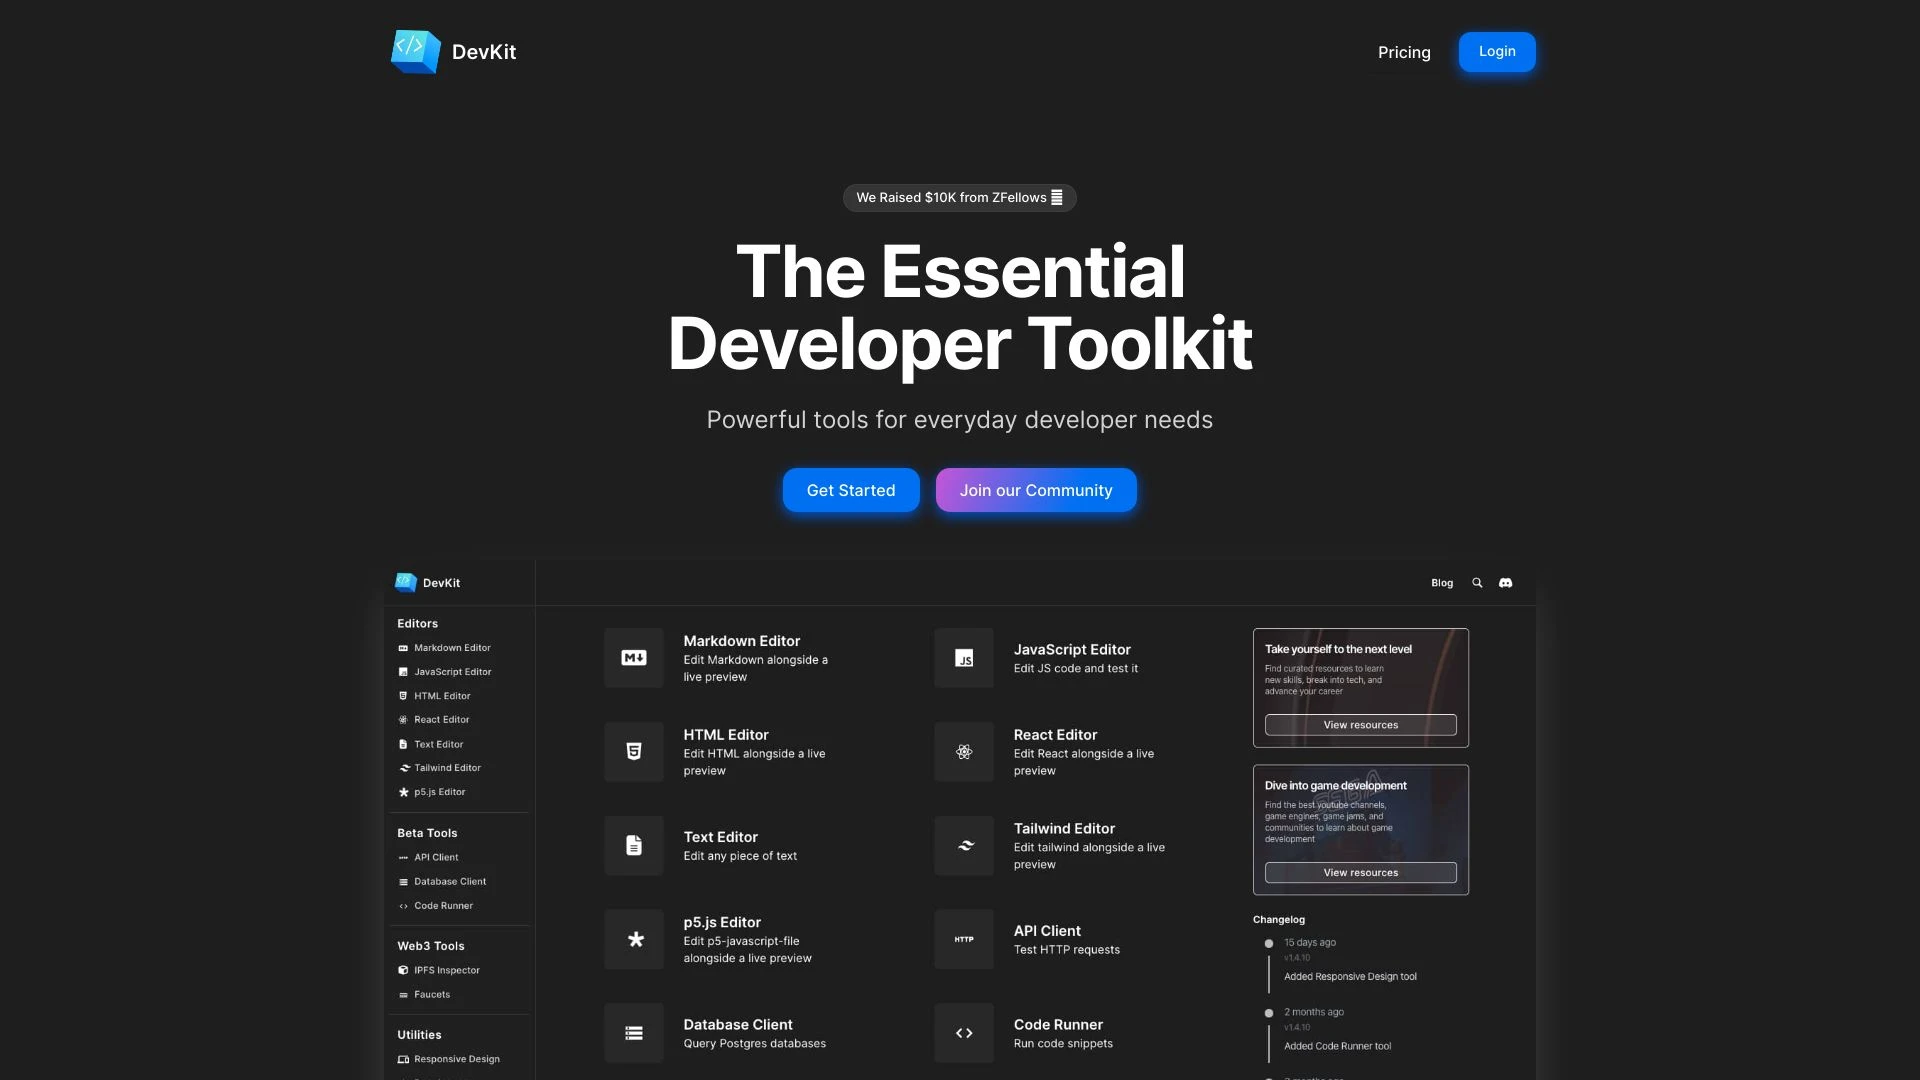The width and height of the screenshot is (1920, 1080).
Task: Click the HTML Editor shield icon
Action: 633,751
